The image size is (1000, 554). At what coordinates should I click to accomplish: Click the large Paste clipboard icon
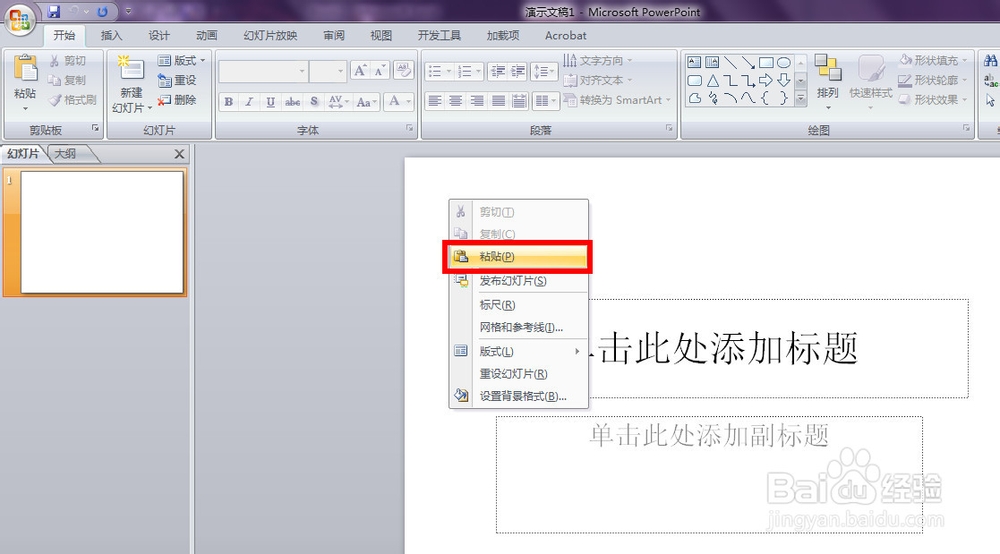coord(26,69)
